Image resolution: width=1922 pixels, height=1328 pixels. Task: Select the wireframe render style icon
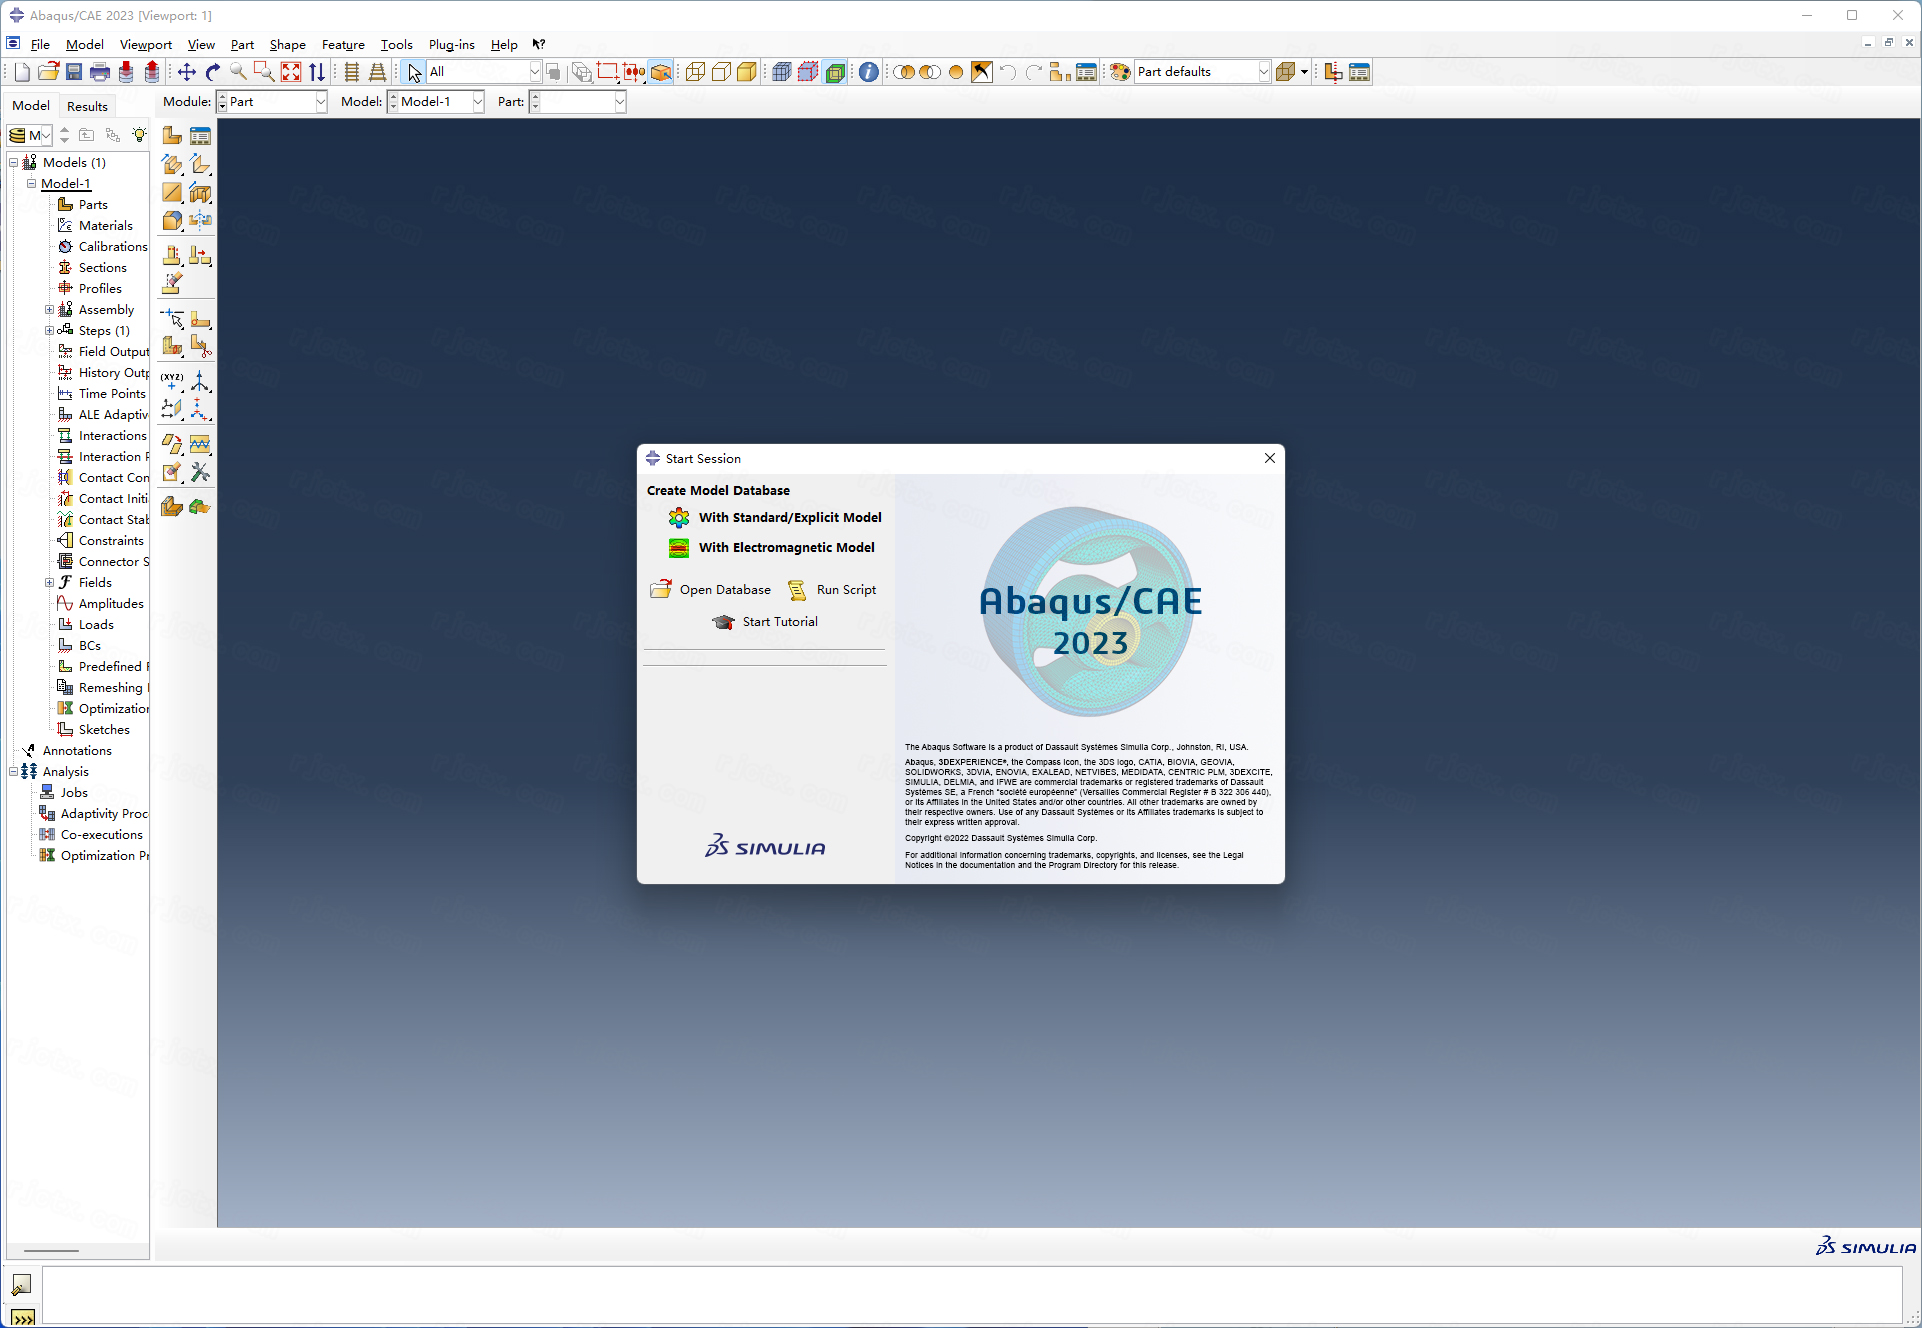coord(695,71)
